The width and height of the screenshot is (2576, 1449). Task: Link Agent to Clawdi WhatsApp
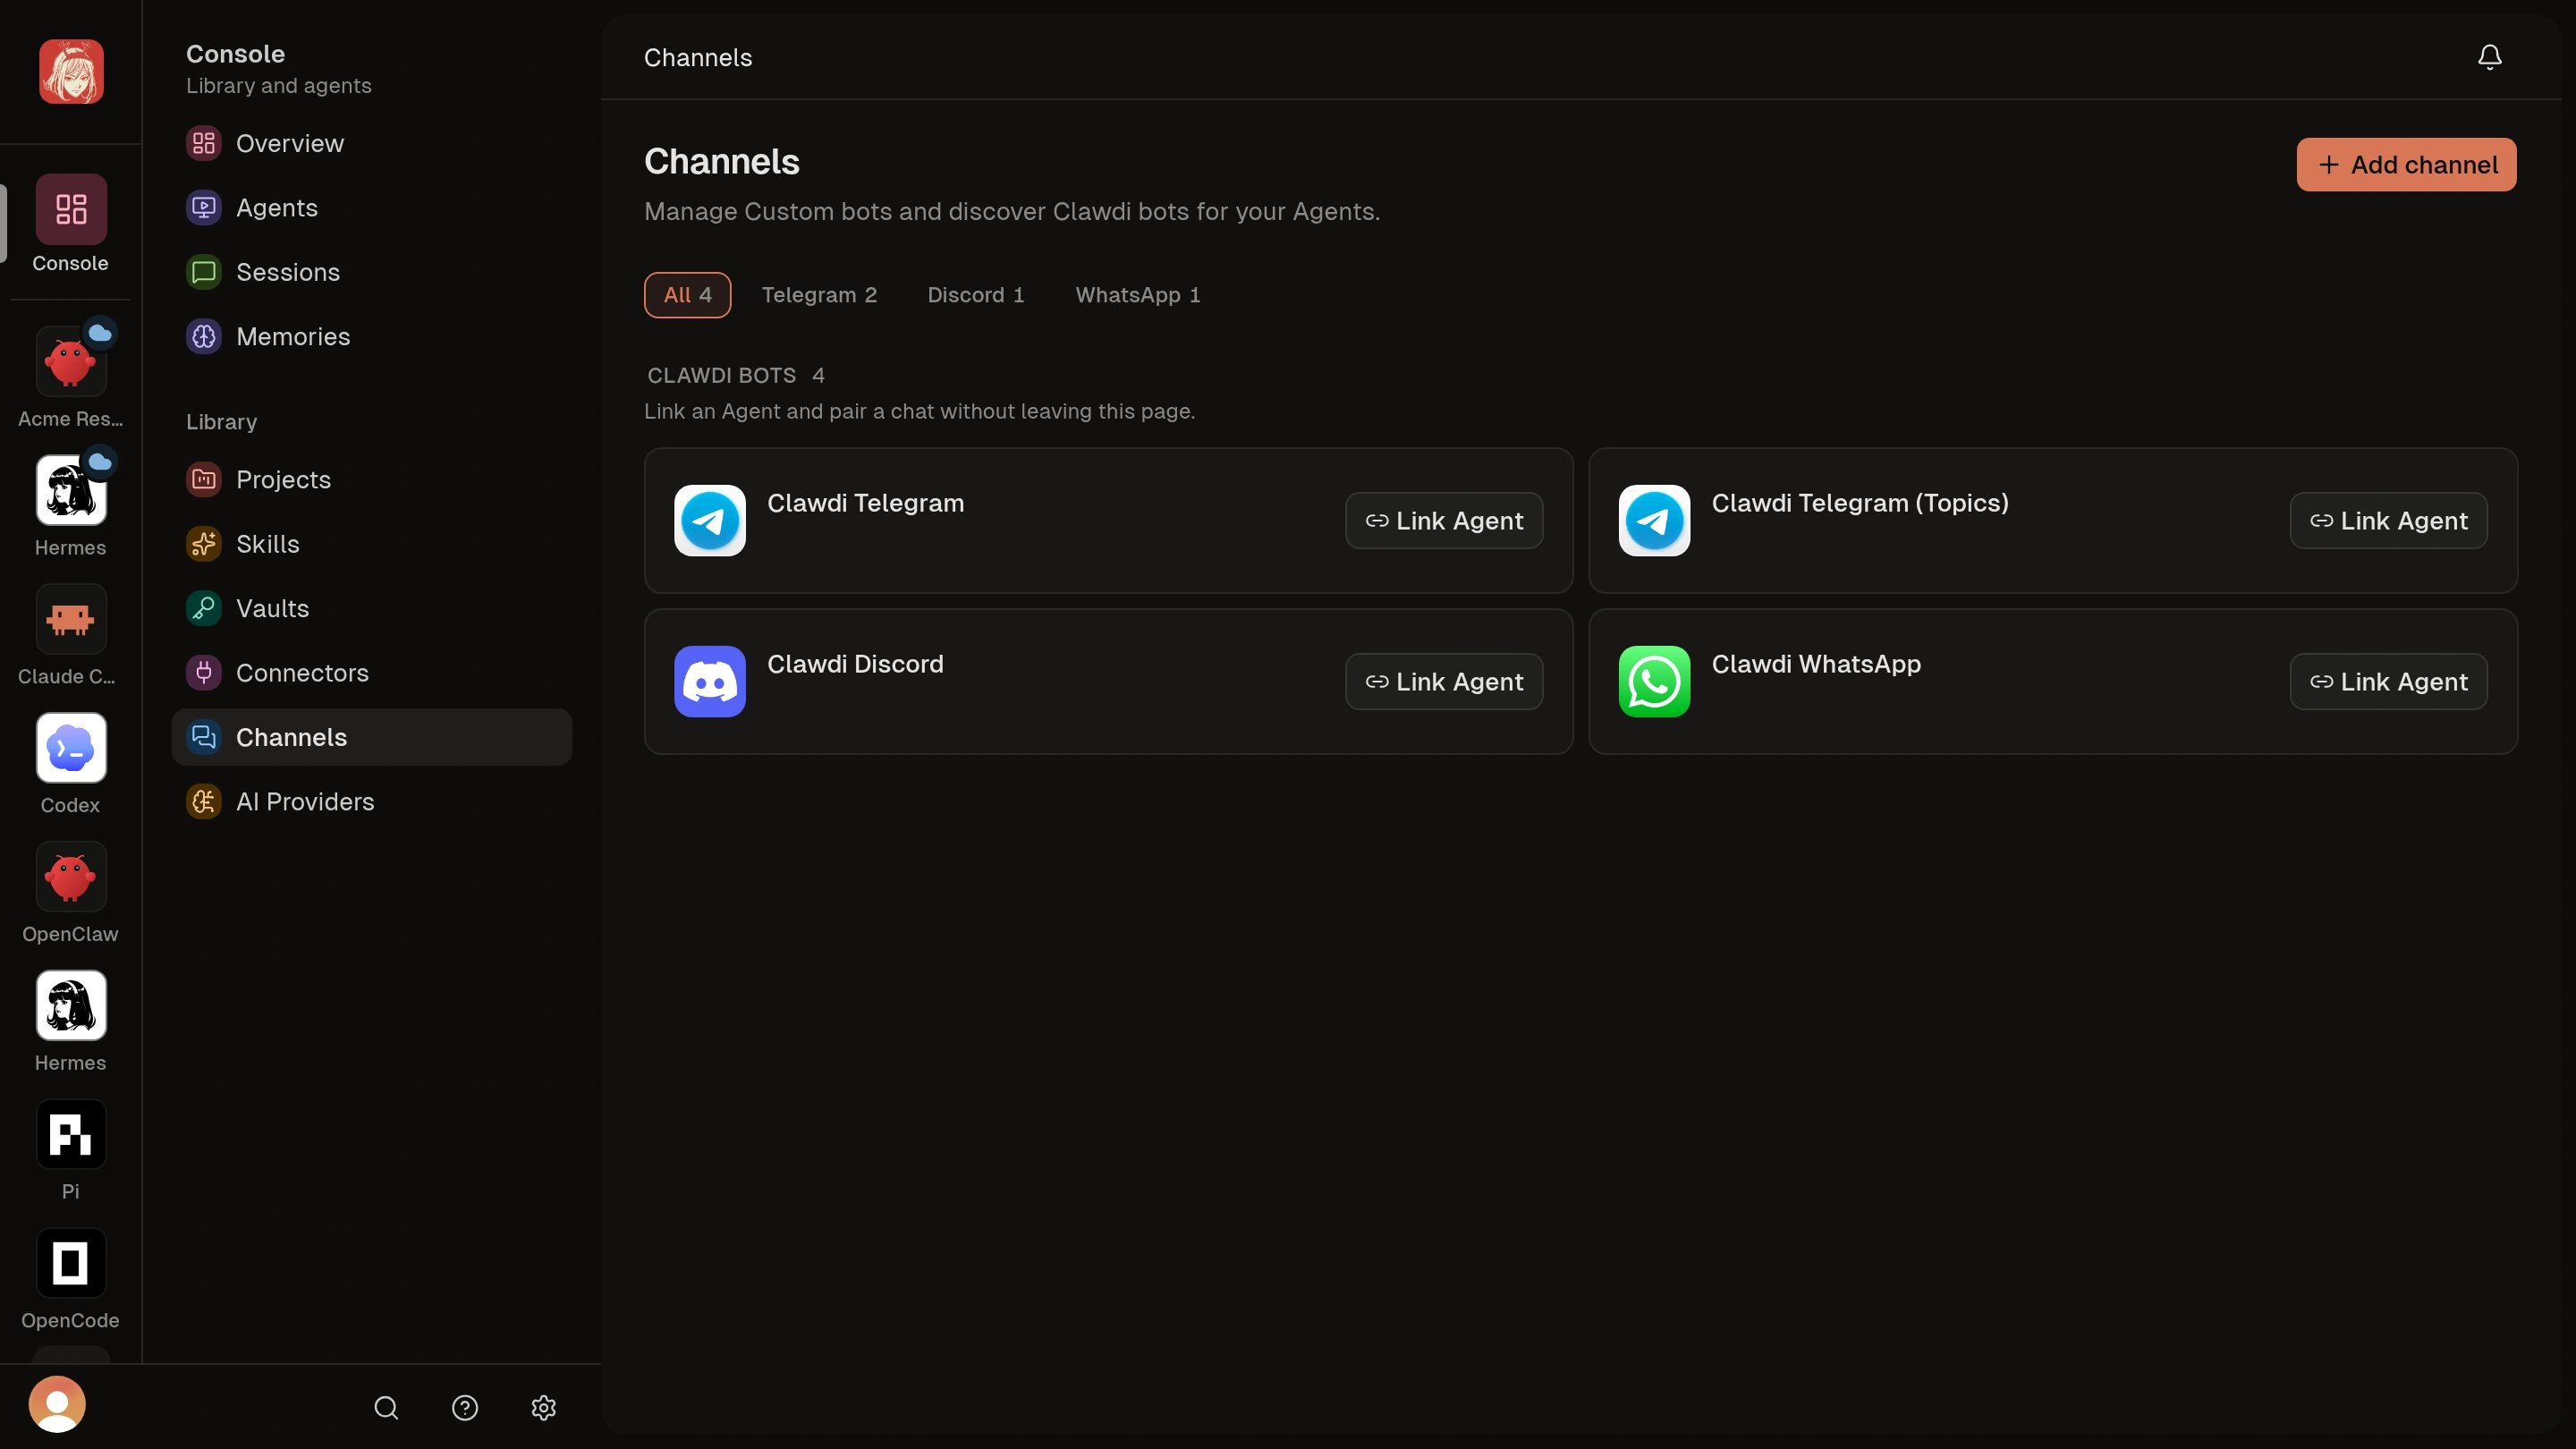tap(2388, 682)
